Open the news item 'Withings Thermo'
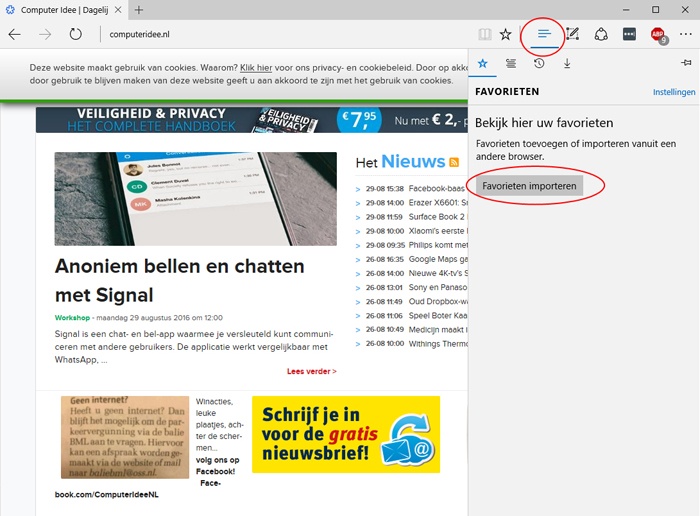The image size is (700, 516). 438,344
